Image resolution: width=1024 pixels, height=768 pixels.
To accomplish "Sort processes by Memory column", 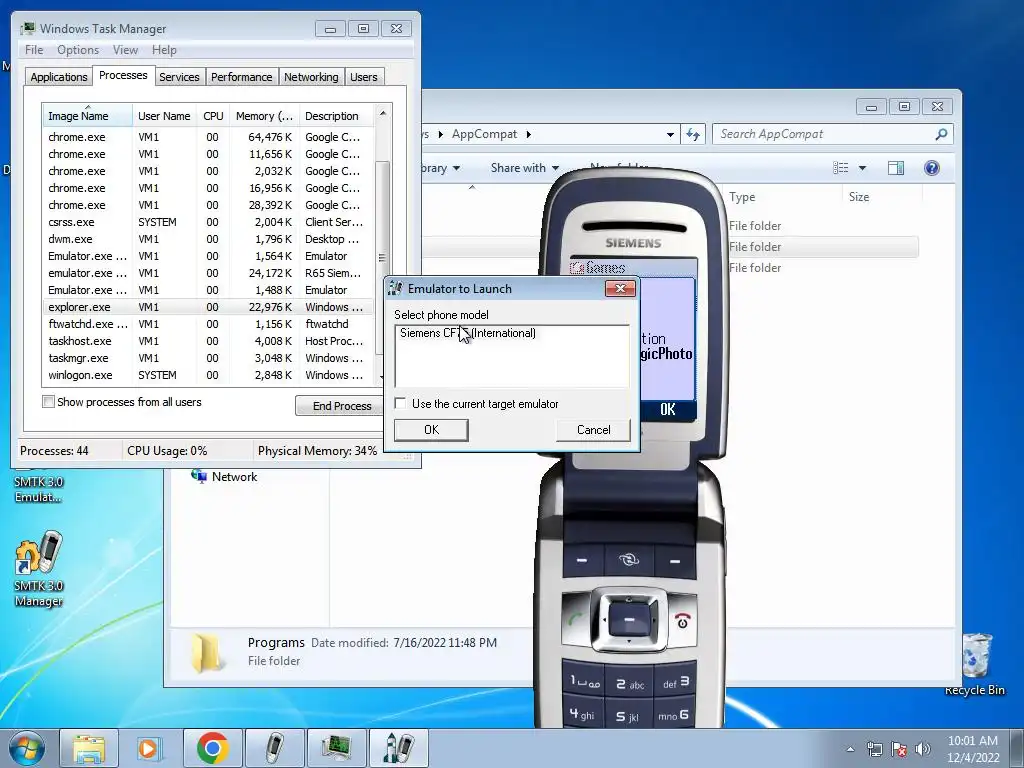I will click(x=264, y=116).
